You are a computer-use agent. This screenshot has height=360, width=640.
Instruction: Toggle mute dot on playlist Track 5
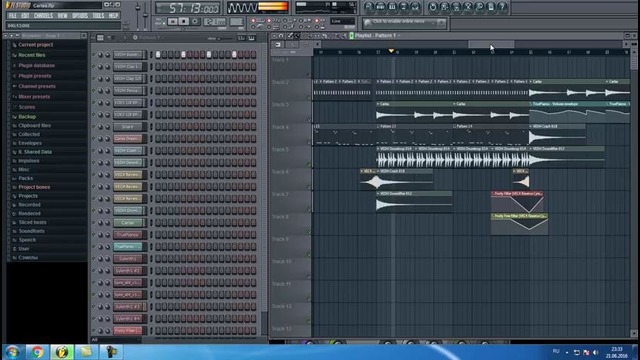click(x=309, y=164)
